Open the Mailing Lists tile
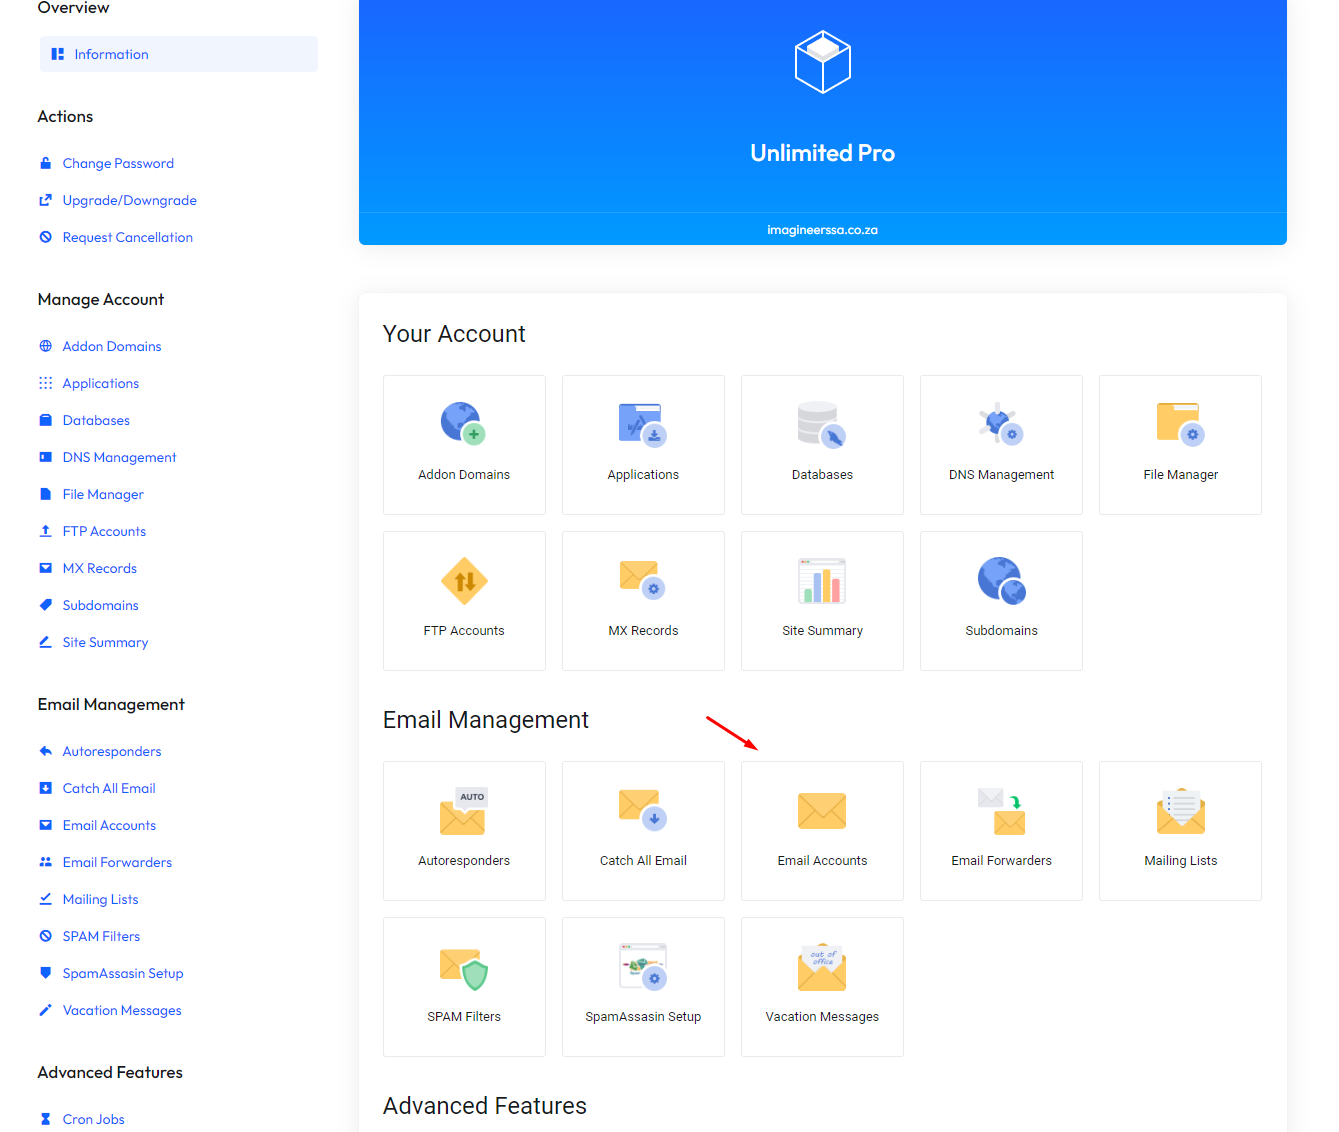The width and height of the screenshot is (1339, 1132). click(1180, 829)
